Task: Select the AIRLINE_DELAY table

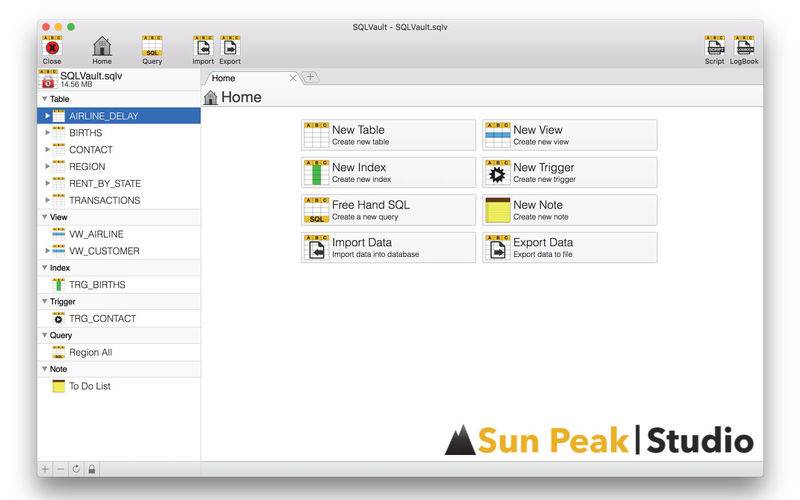Action: [x=119, y=116]
